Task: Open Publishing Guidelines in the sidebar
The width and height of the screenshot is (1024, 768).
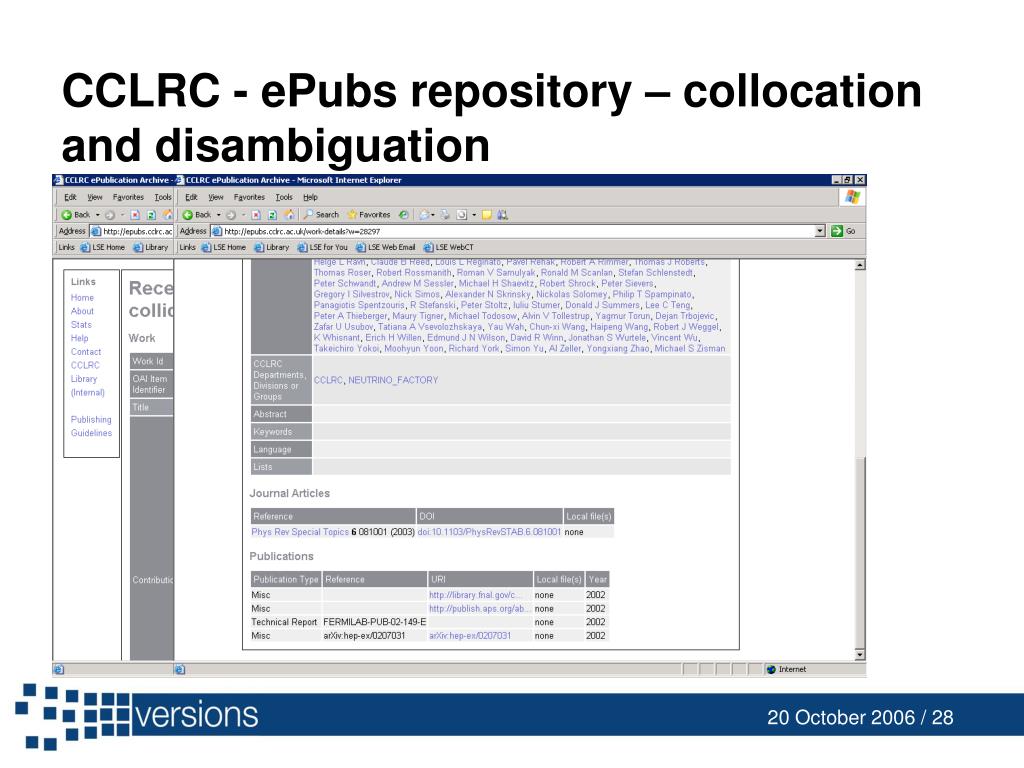Action: [91, 426]
